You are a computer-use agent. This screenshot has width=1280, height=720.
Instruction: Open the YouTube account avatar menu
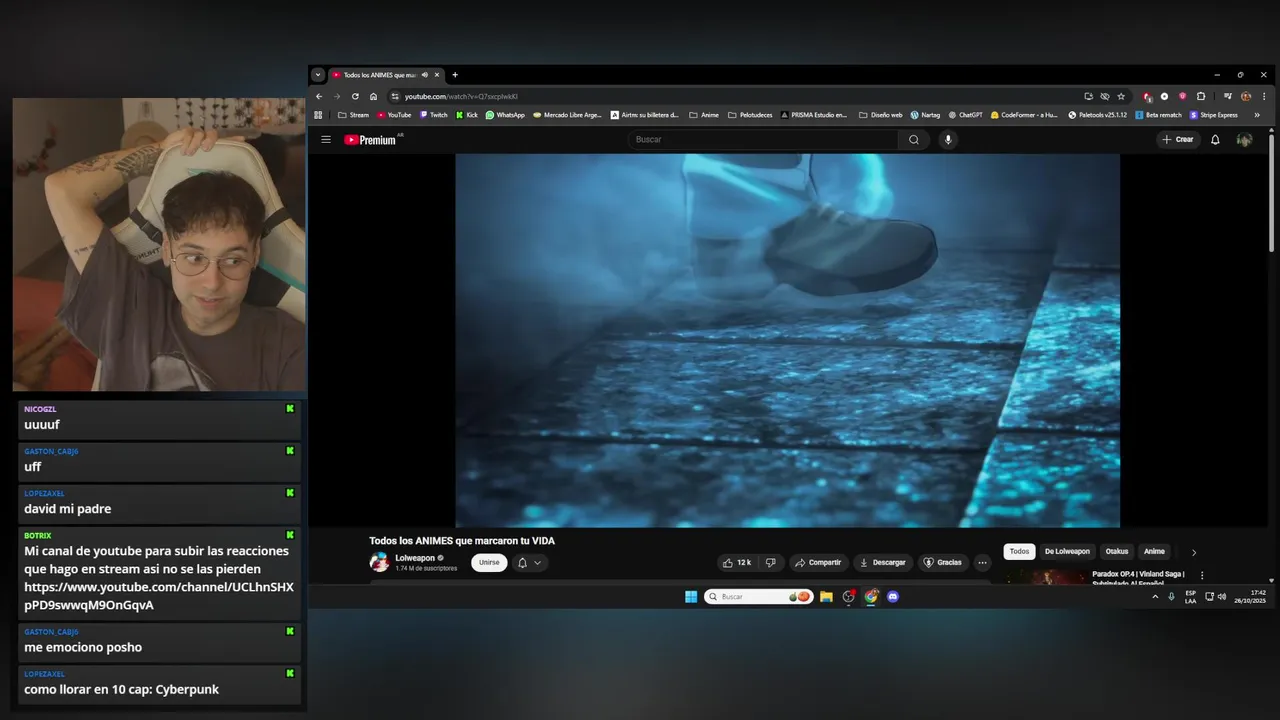(1244, 140)
